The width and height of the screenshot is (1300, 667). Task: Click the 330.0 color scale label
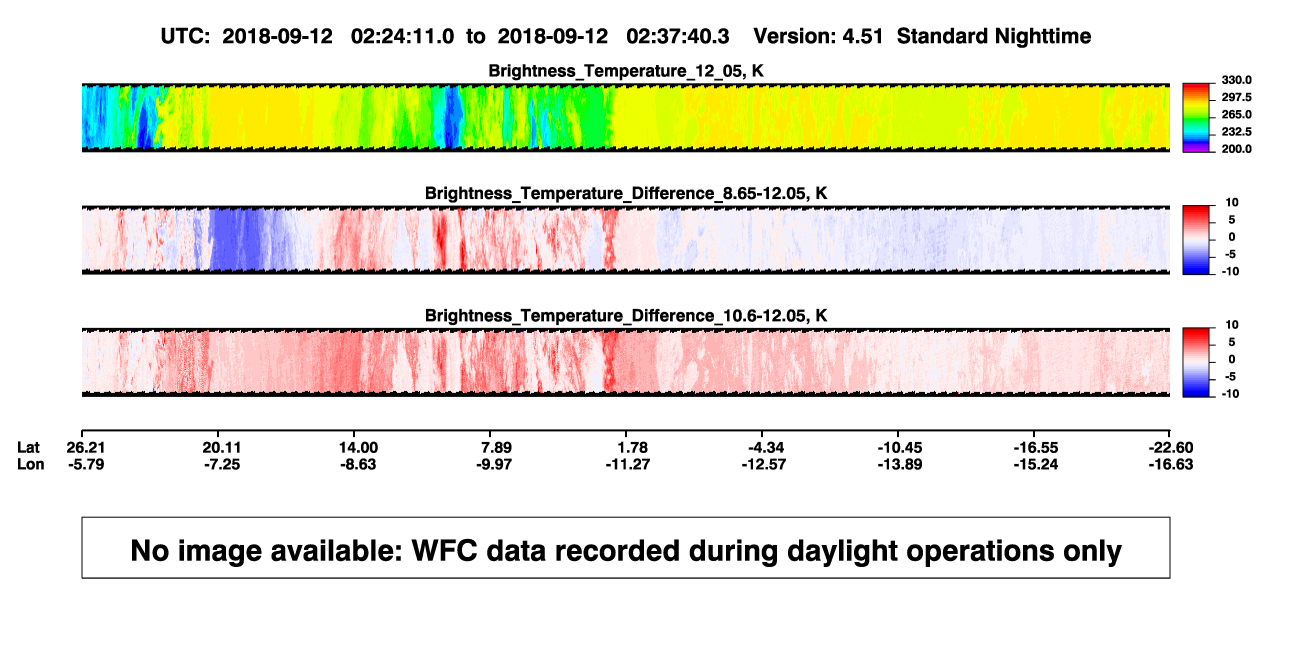1236,80
